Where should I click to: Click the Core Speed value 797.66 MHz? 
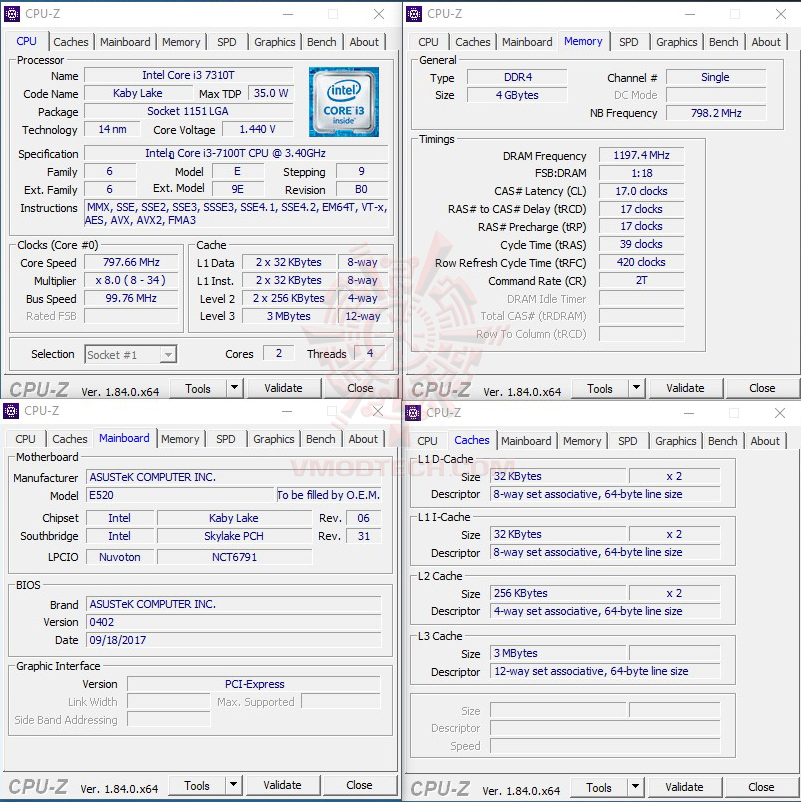pos(131,262)
